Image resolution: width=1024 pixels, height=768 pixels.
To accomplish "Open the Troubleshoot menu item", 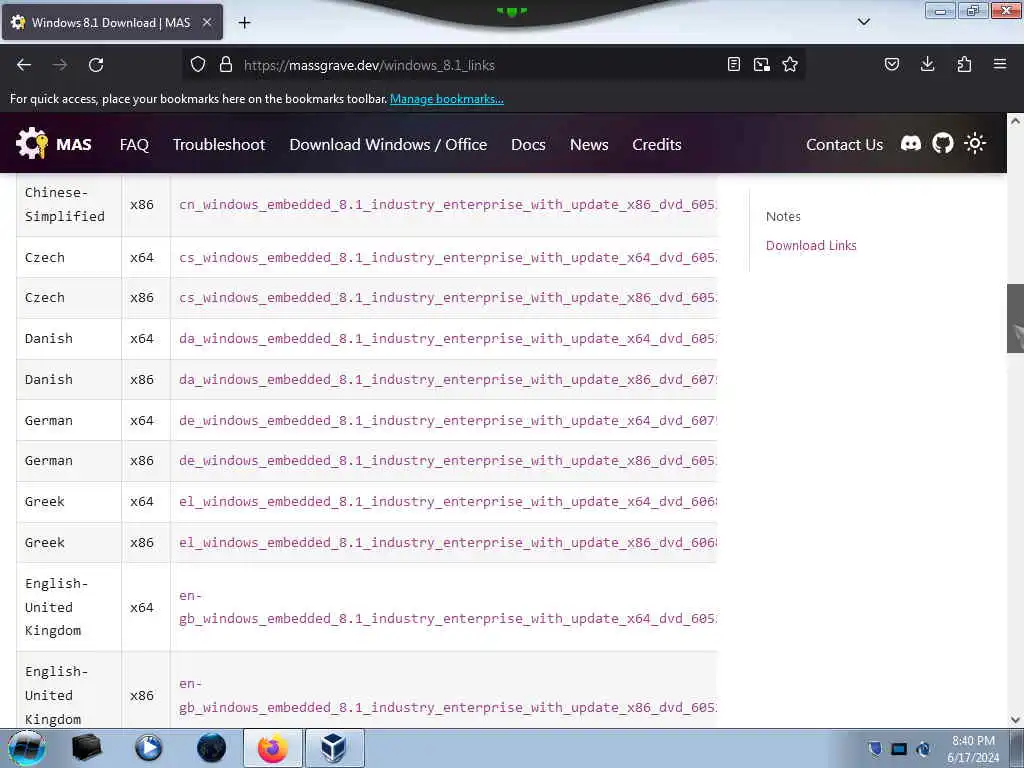I will coord(219,144).
